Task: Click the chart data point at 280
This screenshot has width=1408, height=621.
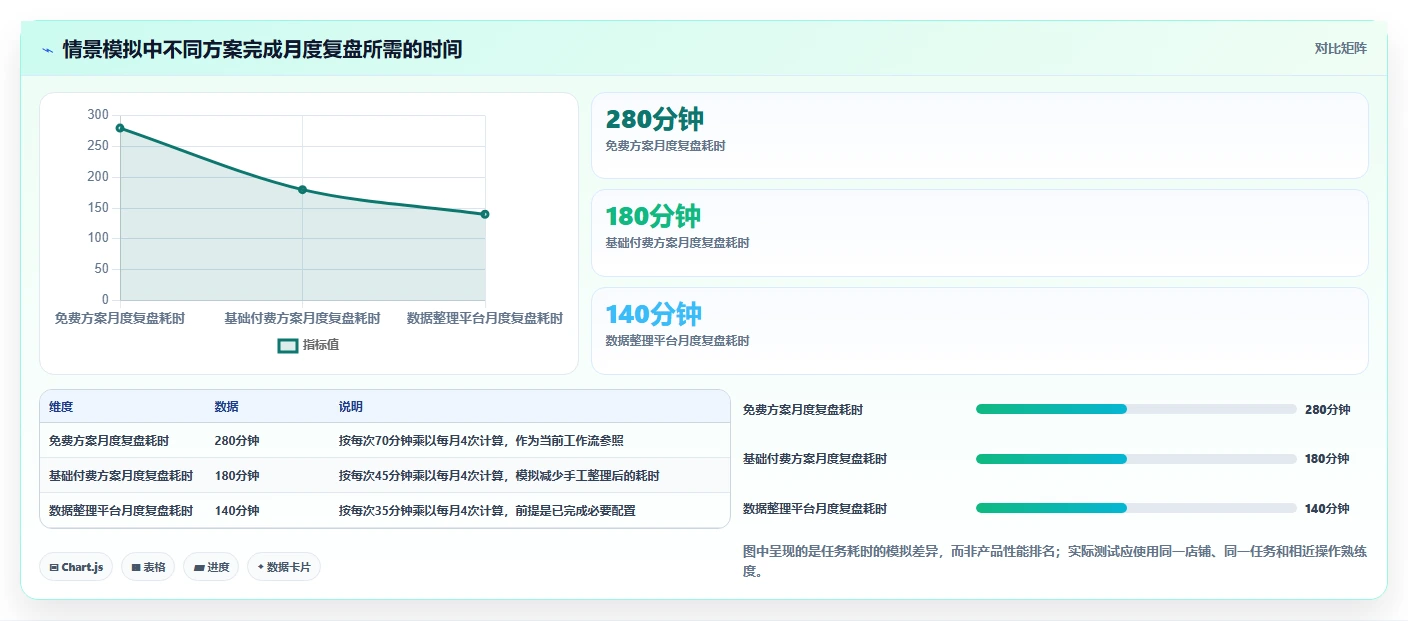Action: click(x=120, y=128)
